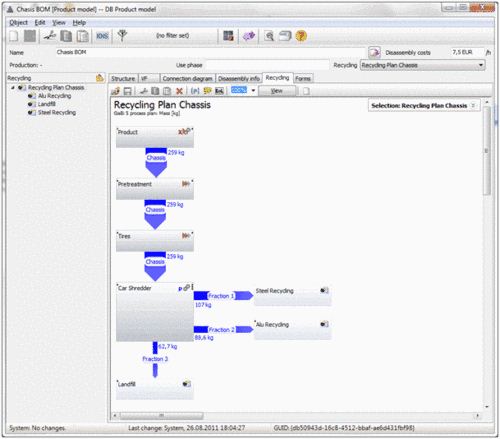Open the yellow question mark Help icon
Image resolution: width=500 pixels, height=439 pixels.
(301, 36)
